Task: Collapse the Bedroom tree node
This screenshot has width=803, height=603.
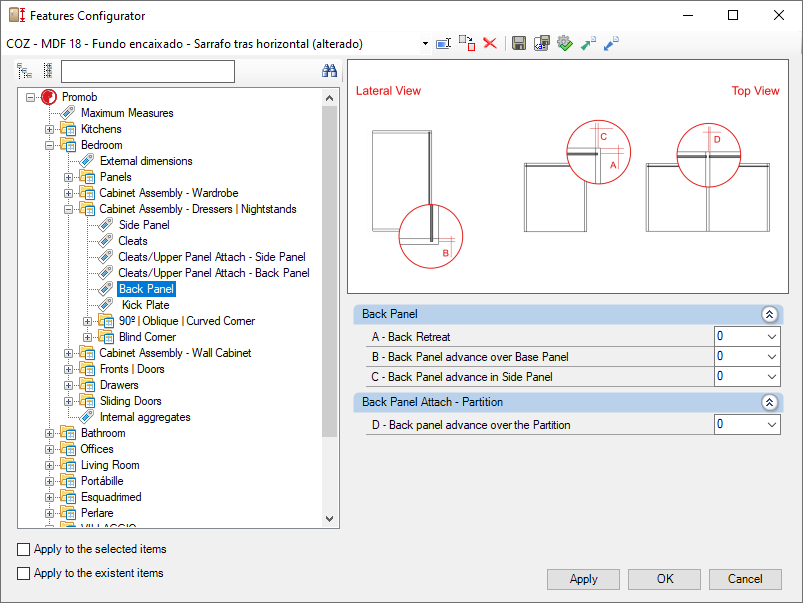Action: [49, 145]
